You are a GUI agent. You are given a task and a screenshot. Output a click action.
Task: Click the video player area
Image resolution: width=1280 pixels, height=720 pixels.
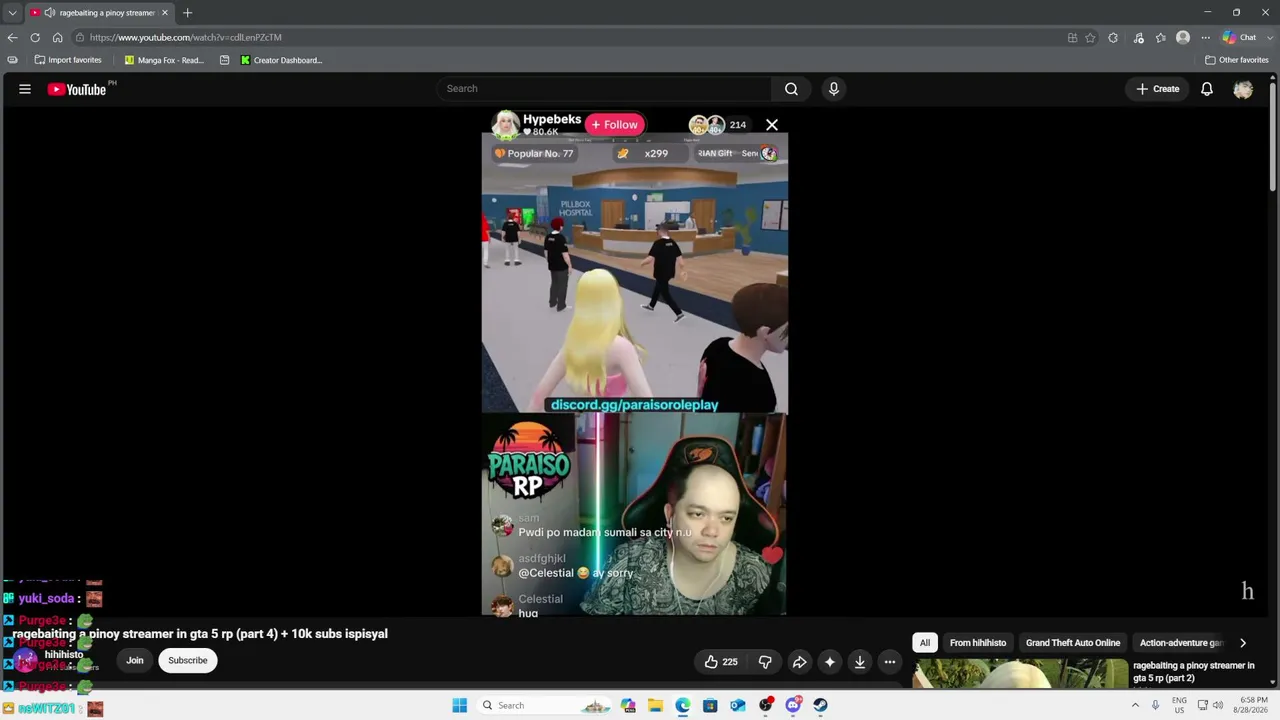point(635,361)
